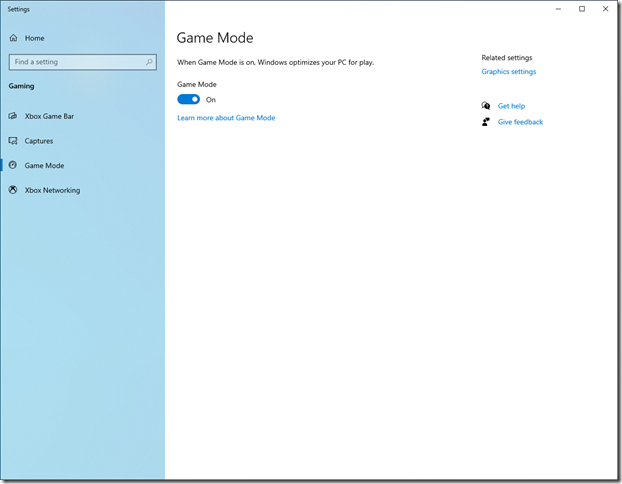Return to Settings Home

tap(83, 38)
